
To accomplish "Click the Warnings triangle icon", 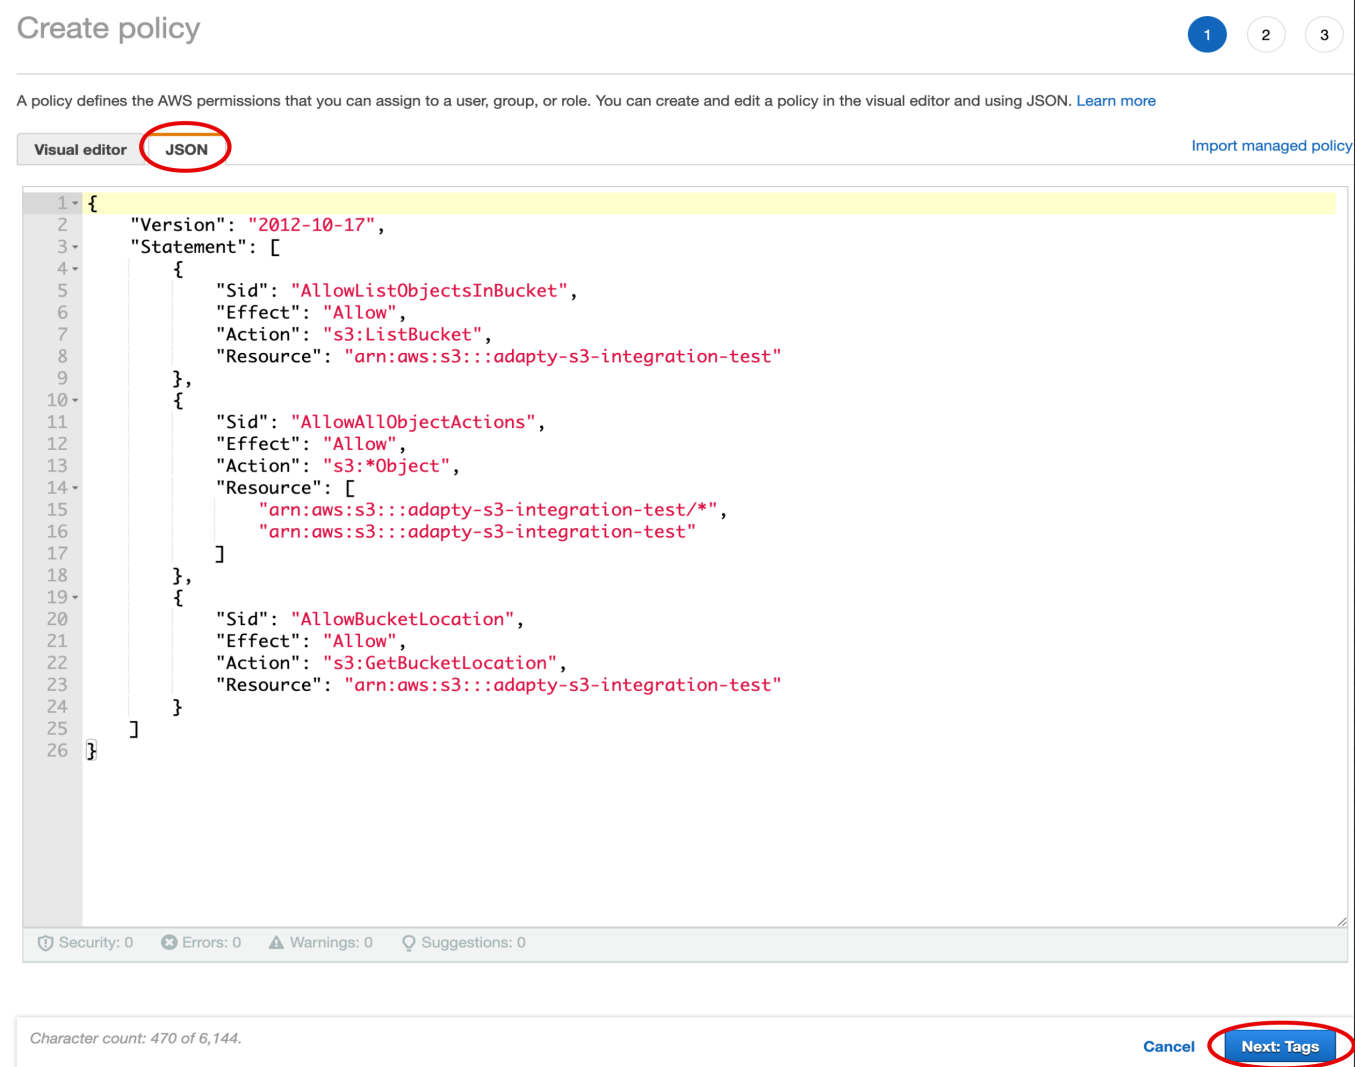I will coord(276,943).
